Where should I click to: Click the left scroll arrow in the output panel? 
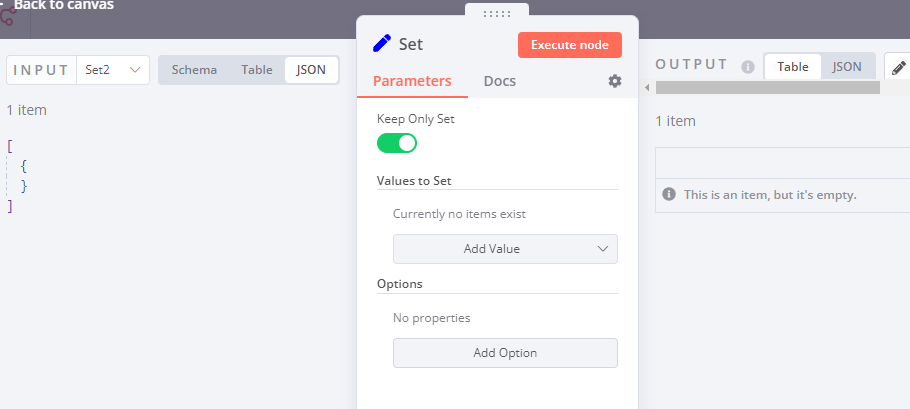click(x=646, y=88)
